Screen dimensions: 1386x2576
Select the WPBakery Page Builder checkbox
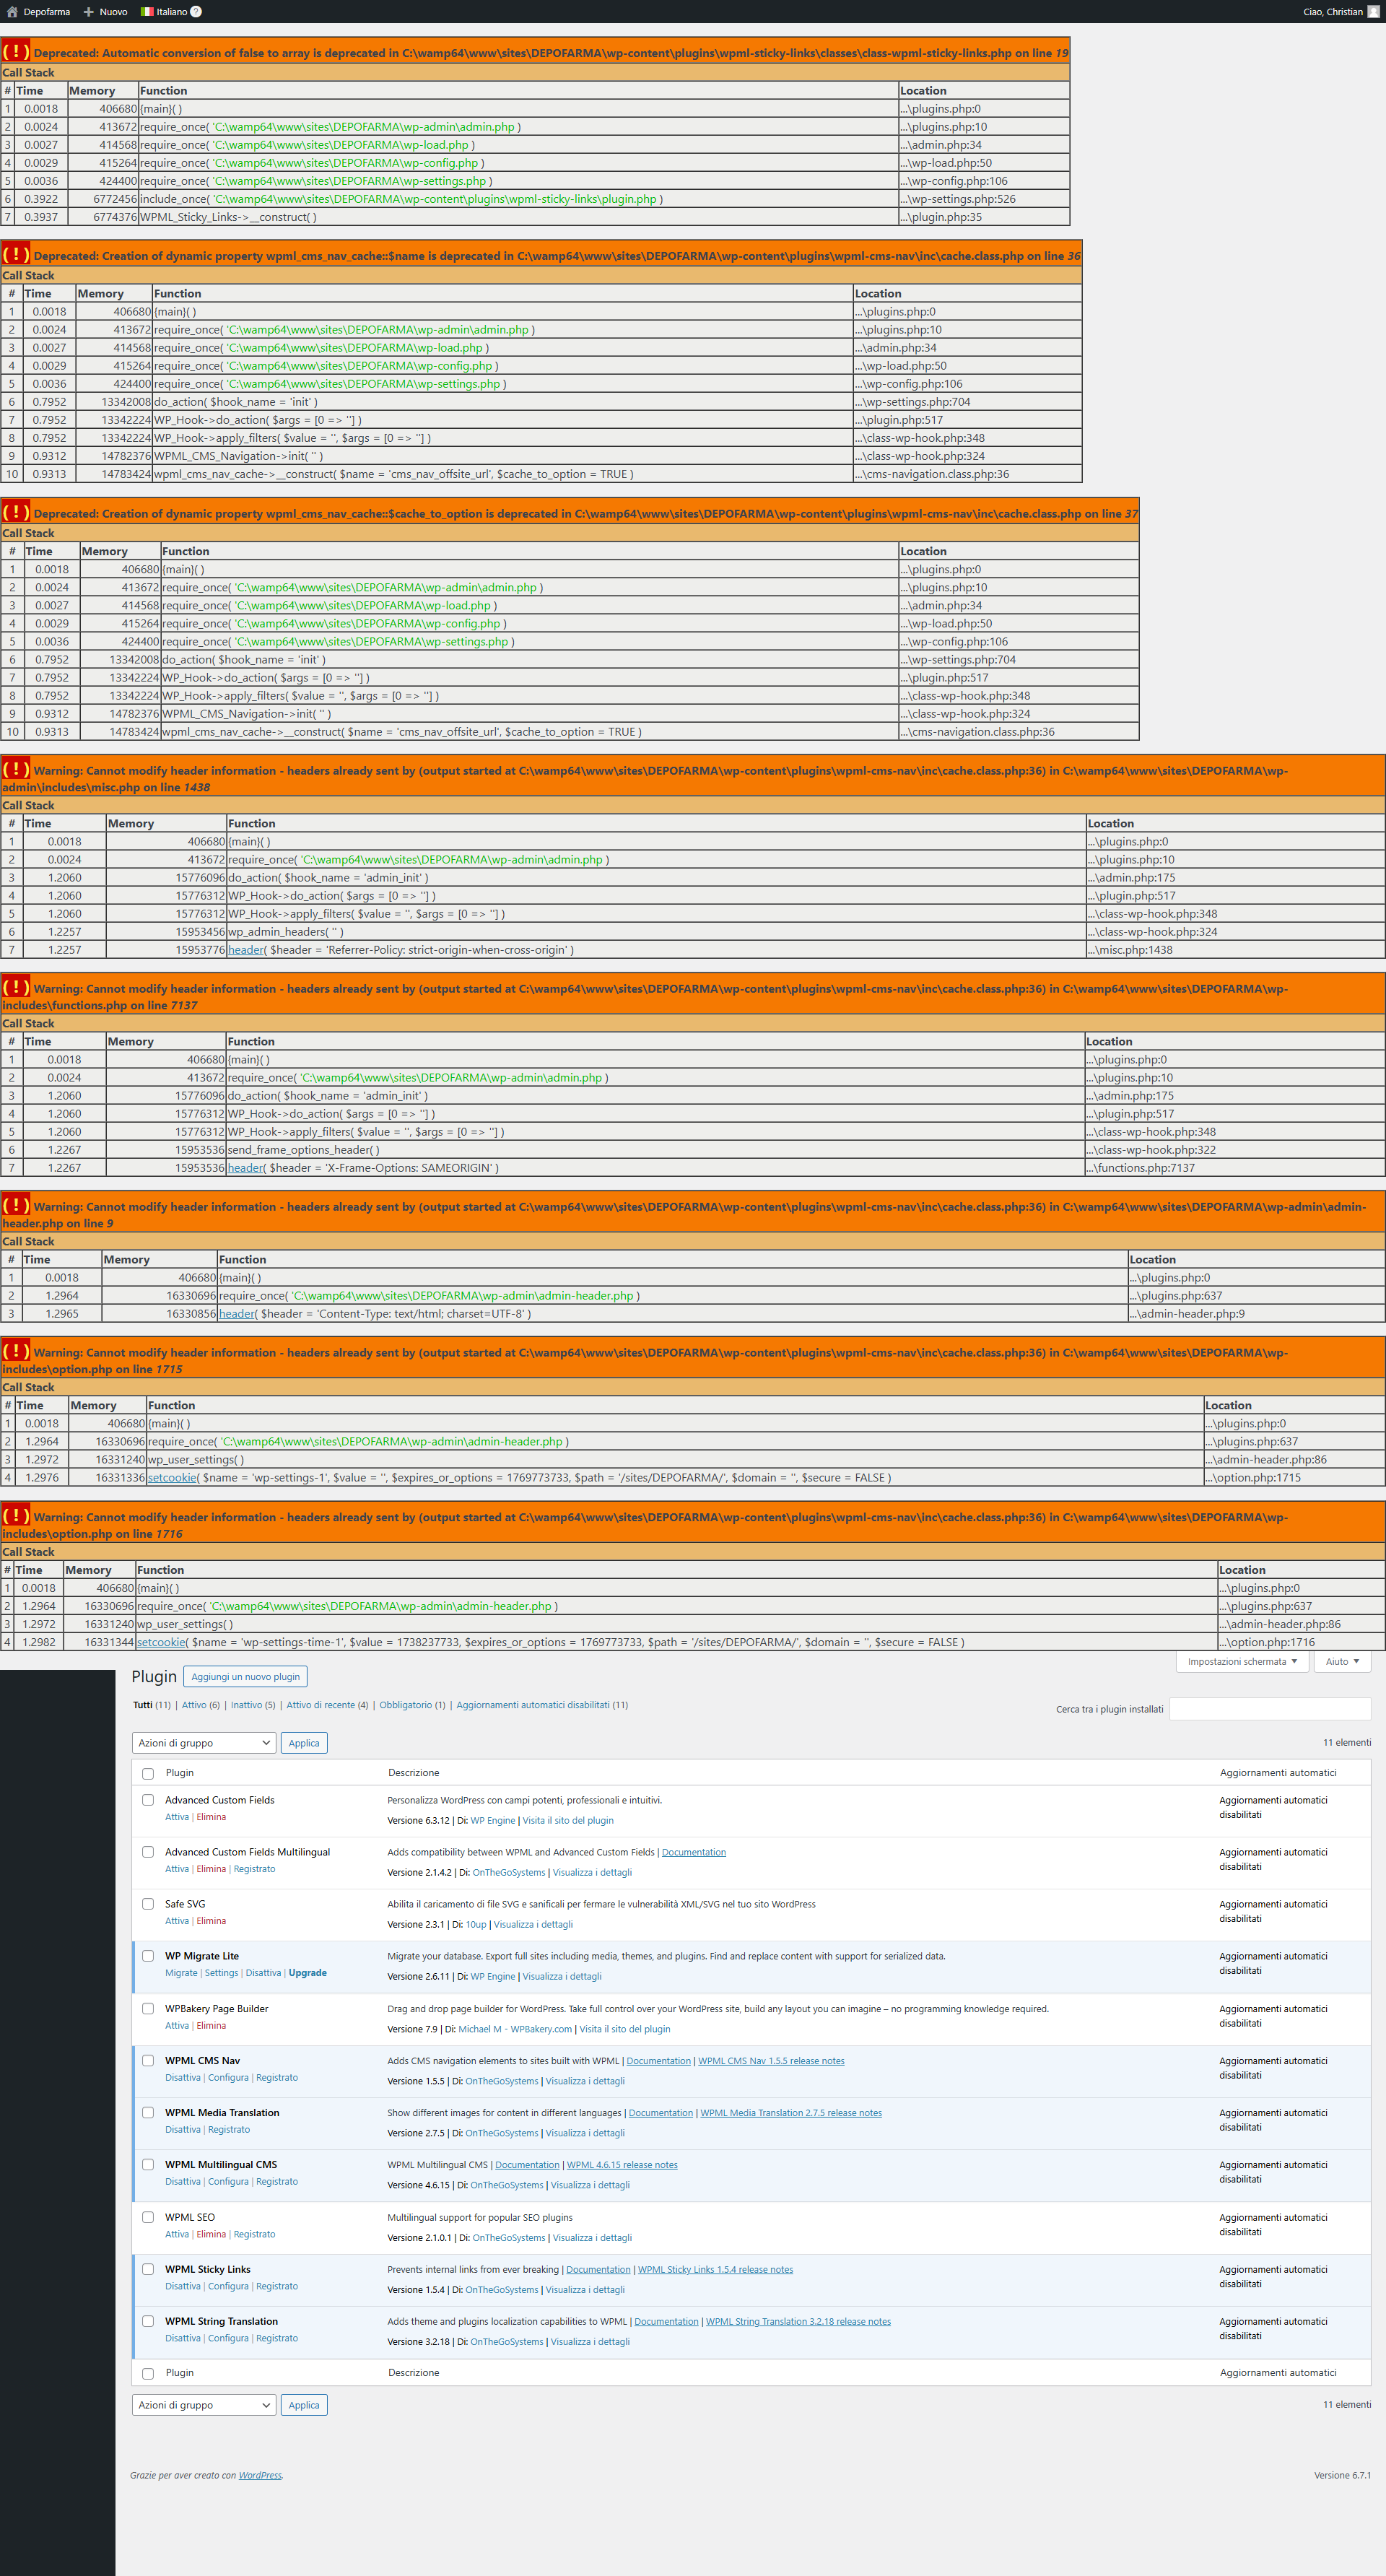coord(148,2009)
